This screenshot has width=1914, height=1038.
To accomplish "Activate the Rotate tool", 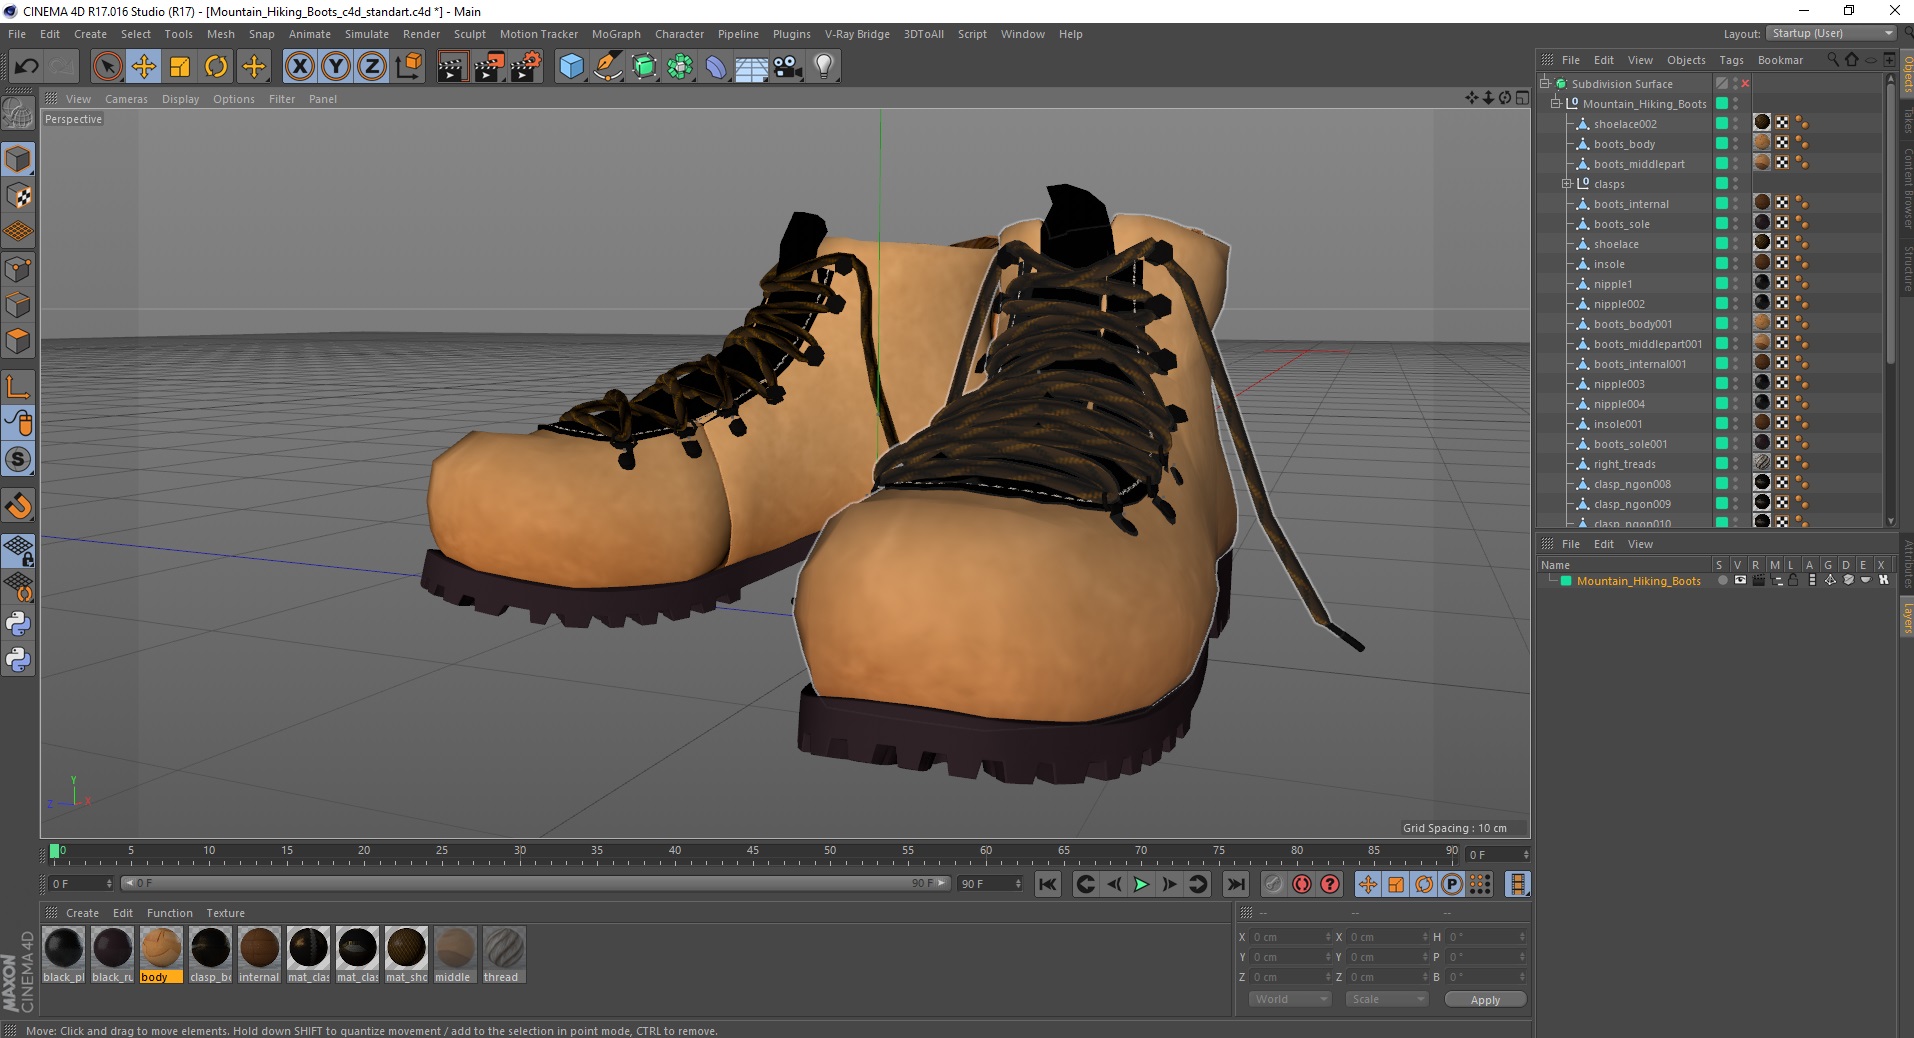I will pyautogui.click(x=216, y=67).
